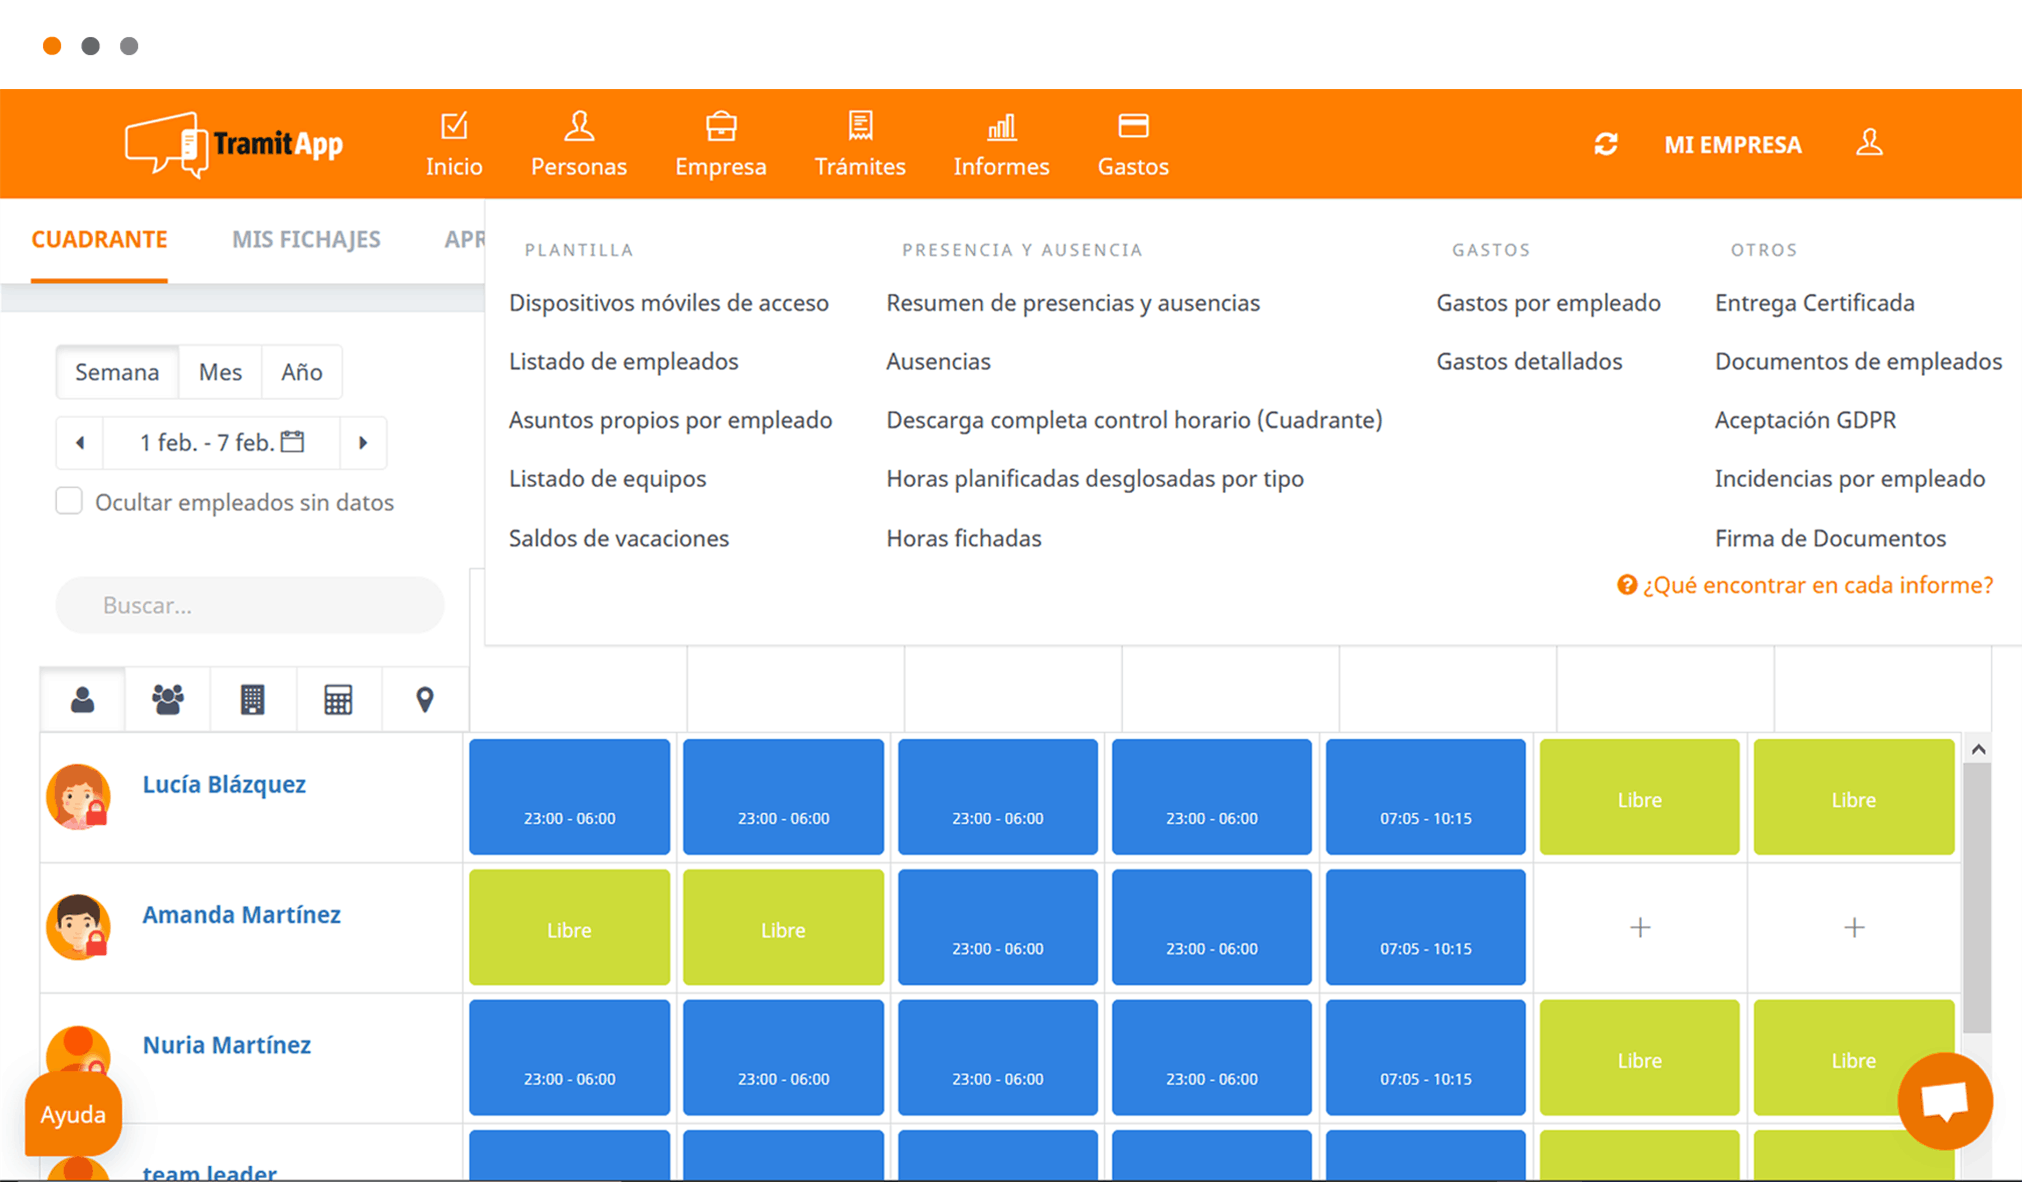Open the user profile icon
Image resolution: width=2022 pixels, height=1182 pixels.
[x=1869, y=143]
